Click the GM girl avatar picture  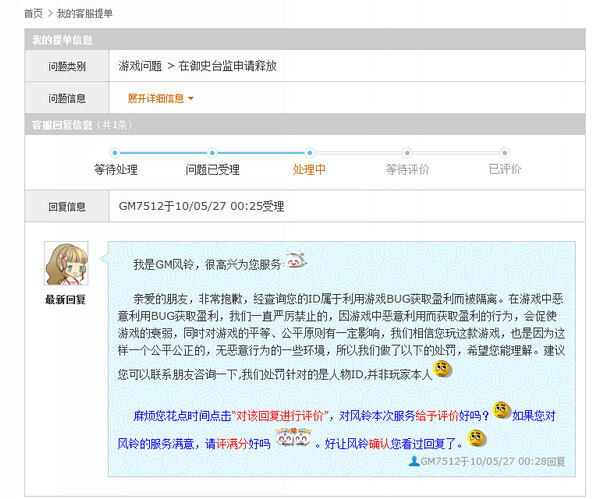coord(66,264)
